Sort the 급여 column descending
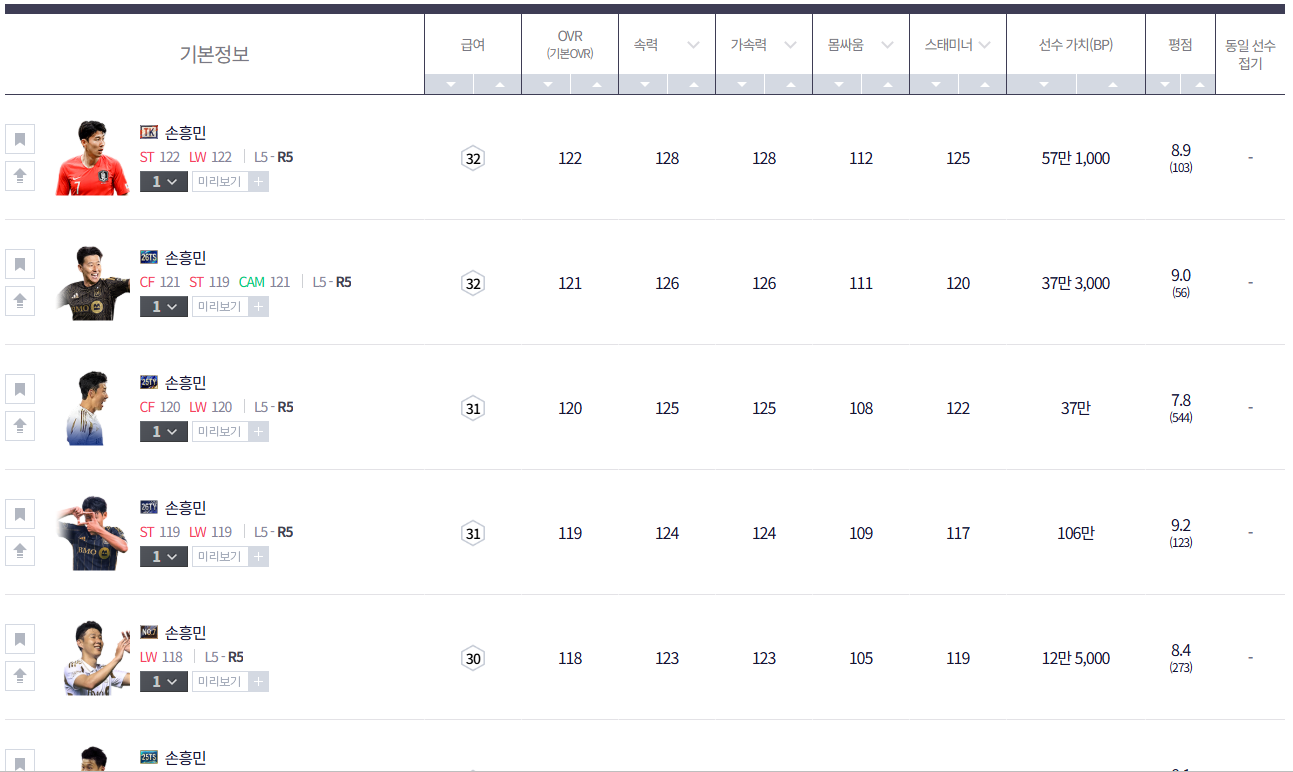This screenshot has width=1293, height=772. pyautogui.click(x=449, y=85)
